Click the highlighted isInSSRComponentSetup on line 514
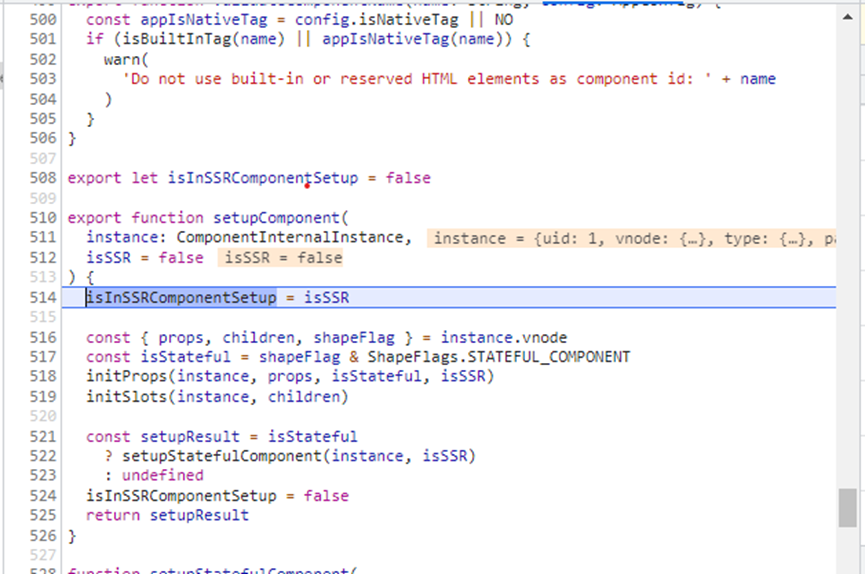The image size is (865, 574). tap(181, 297)
